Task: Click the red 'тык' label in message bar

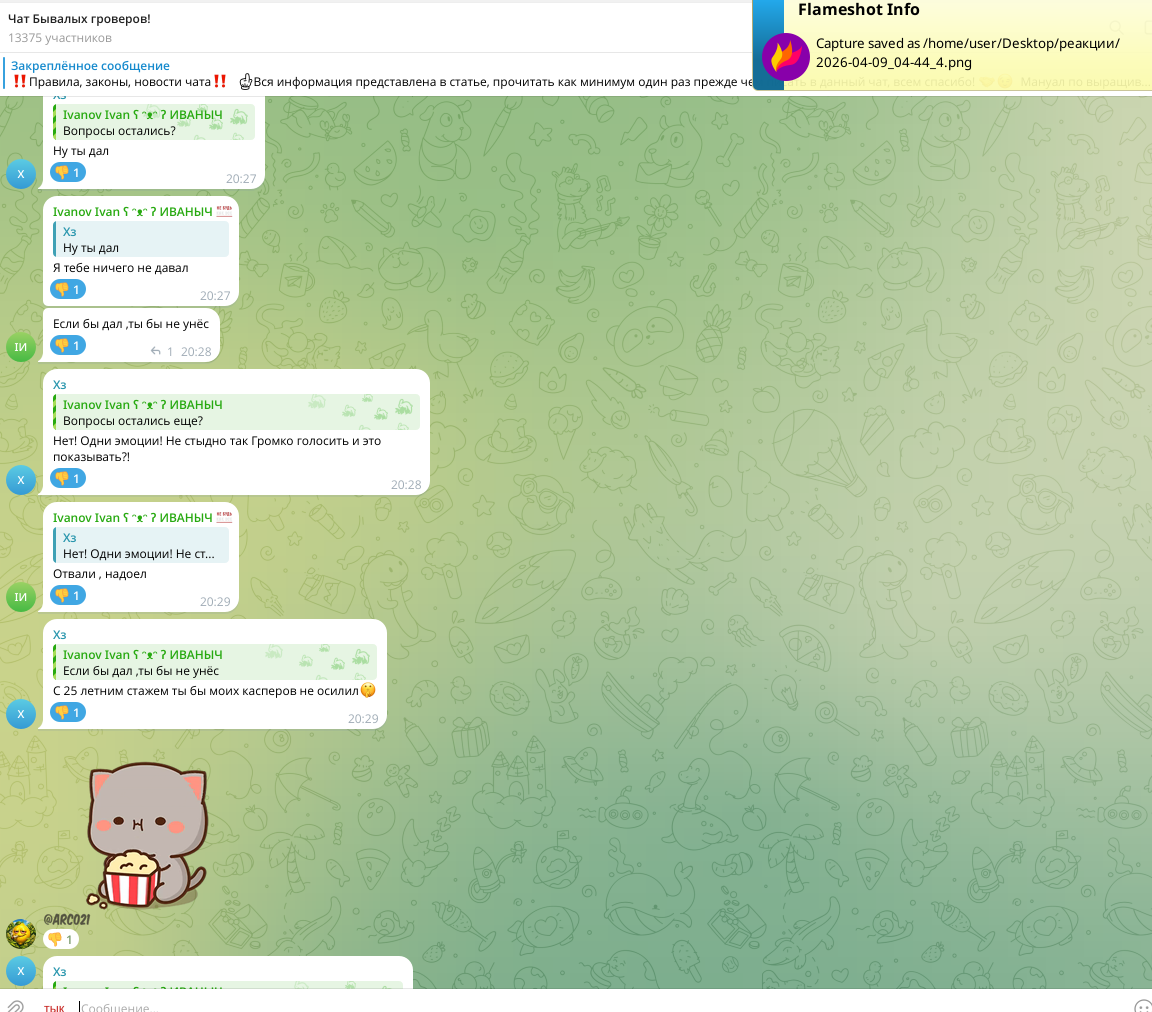Action: pos(54,1008)
